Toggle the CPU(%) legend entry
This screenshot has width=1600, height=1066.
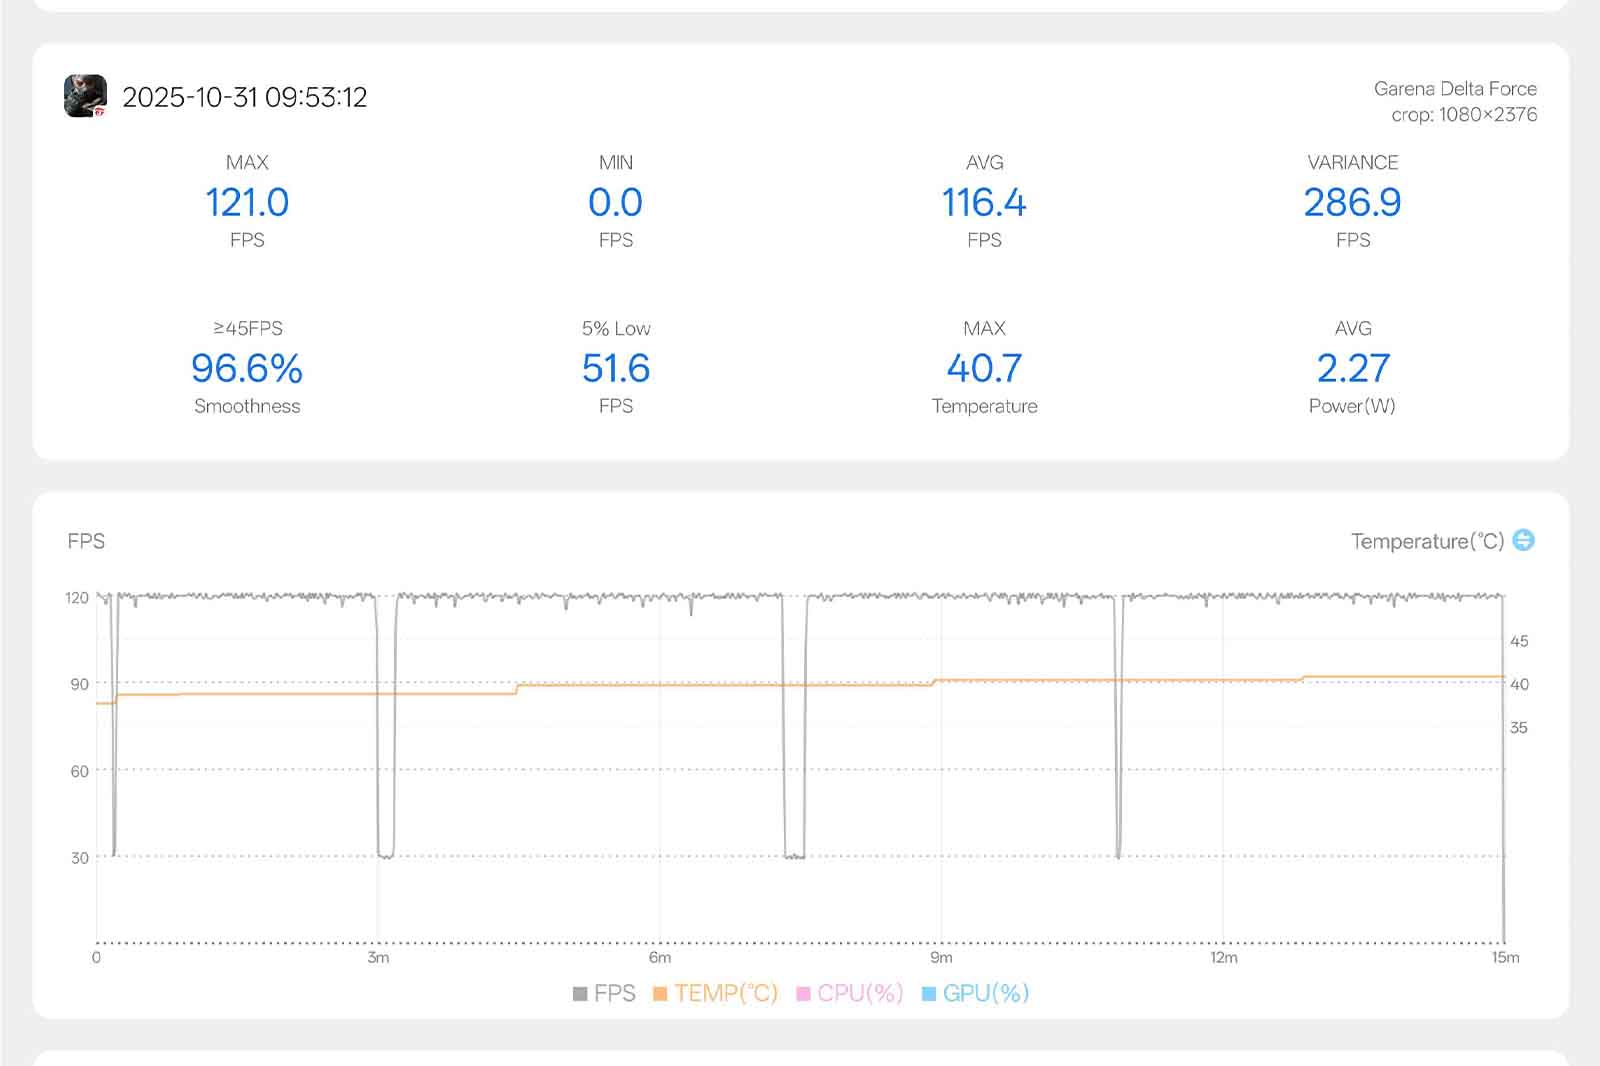click(849, 993)
